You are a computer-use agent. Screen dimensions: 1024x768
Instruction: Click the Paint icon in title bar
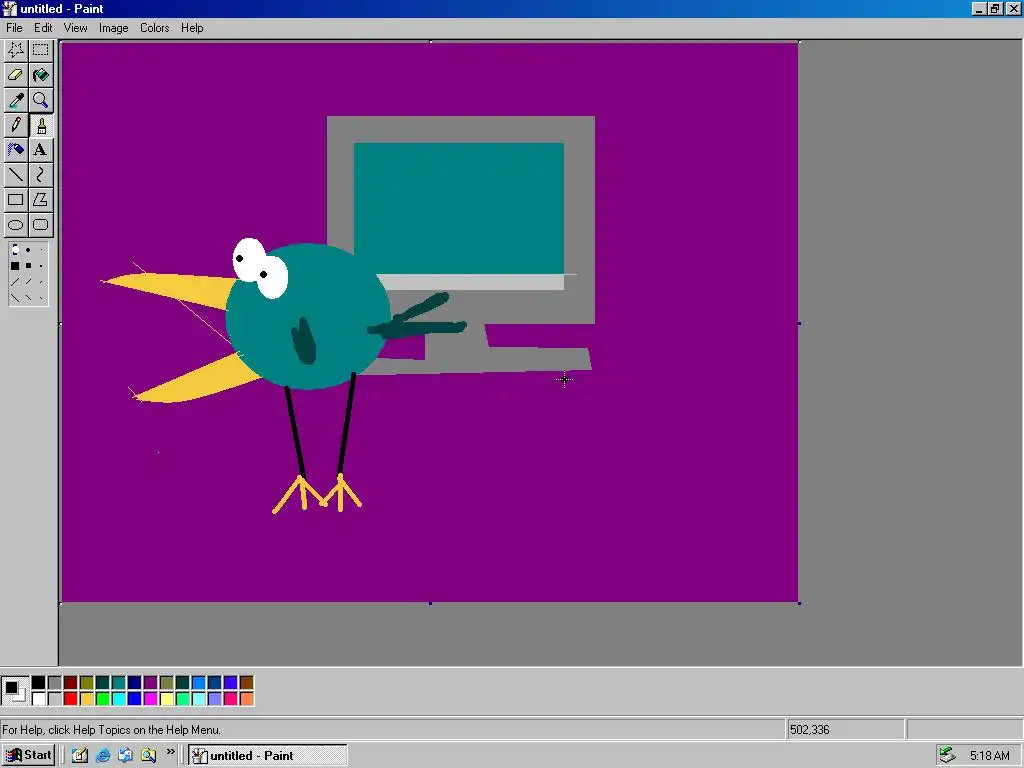tap(9, 8)
